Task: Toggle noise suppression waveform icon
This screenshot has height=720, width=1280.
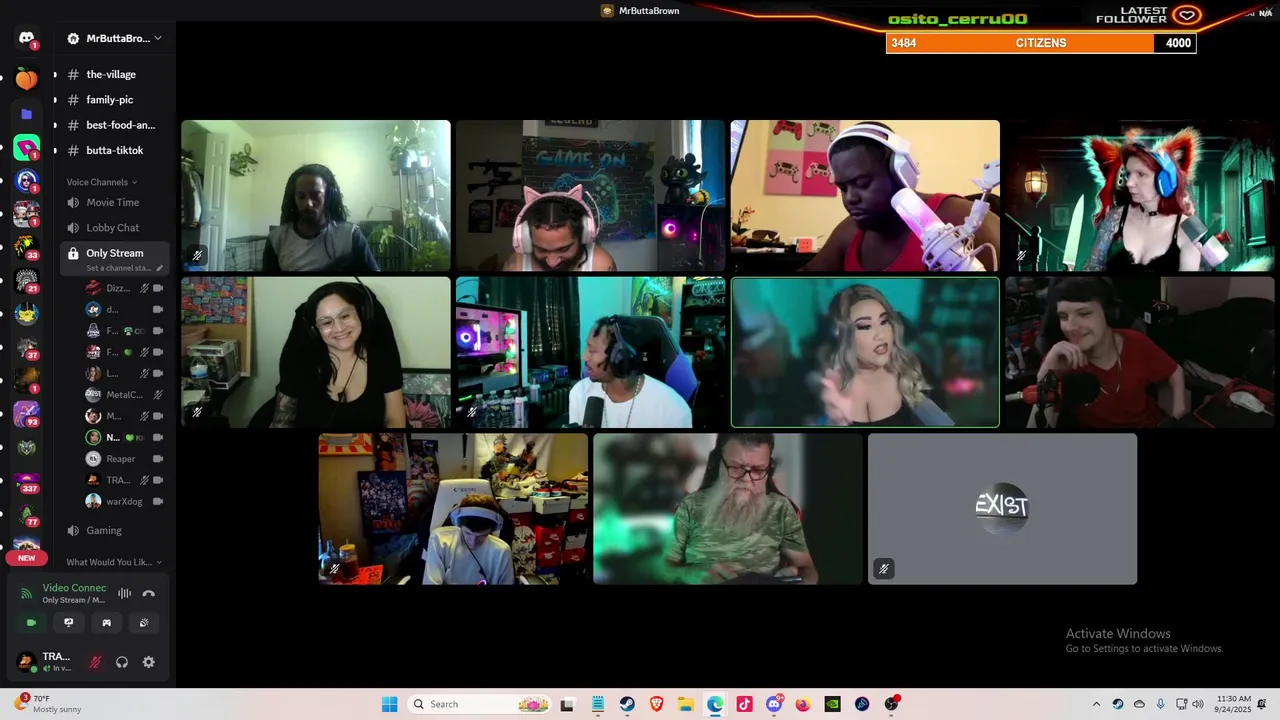Action: click(124, 593)
